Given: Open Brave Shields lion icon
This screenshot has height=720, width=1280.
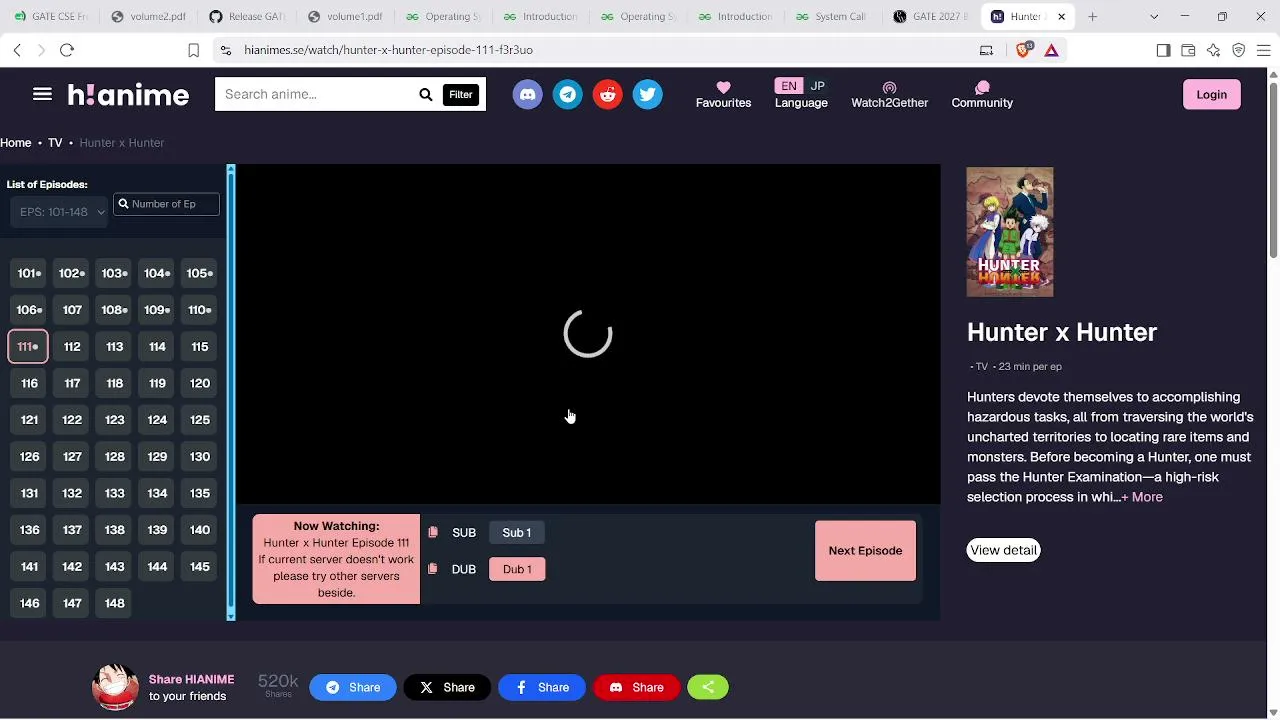Looking at the screenshot, I should coord(1023,50).
